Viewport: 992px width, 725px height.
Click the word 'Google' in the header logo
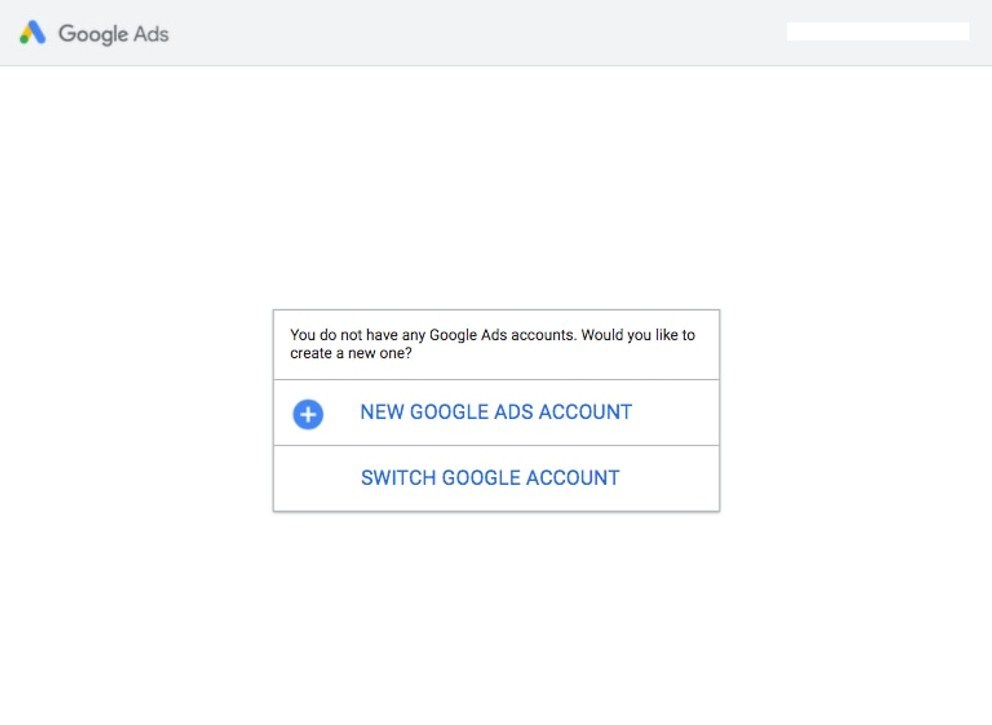coord(93,34)
